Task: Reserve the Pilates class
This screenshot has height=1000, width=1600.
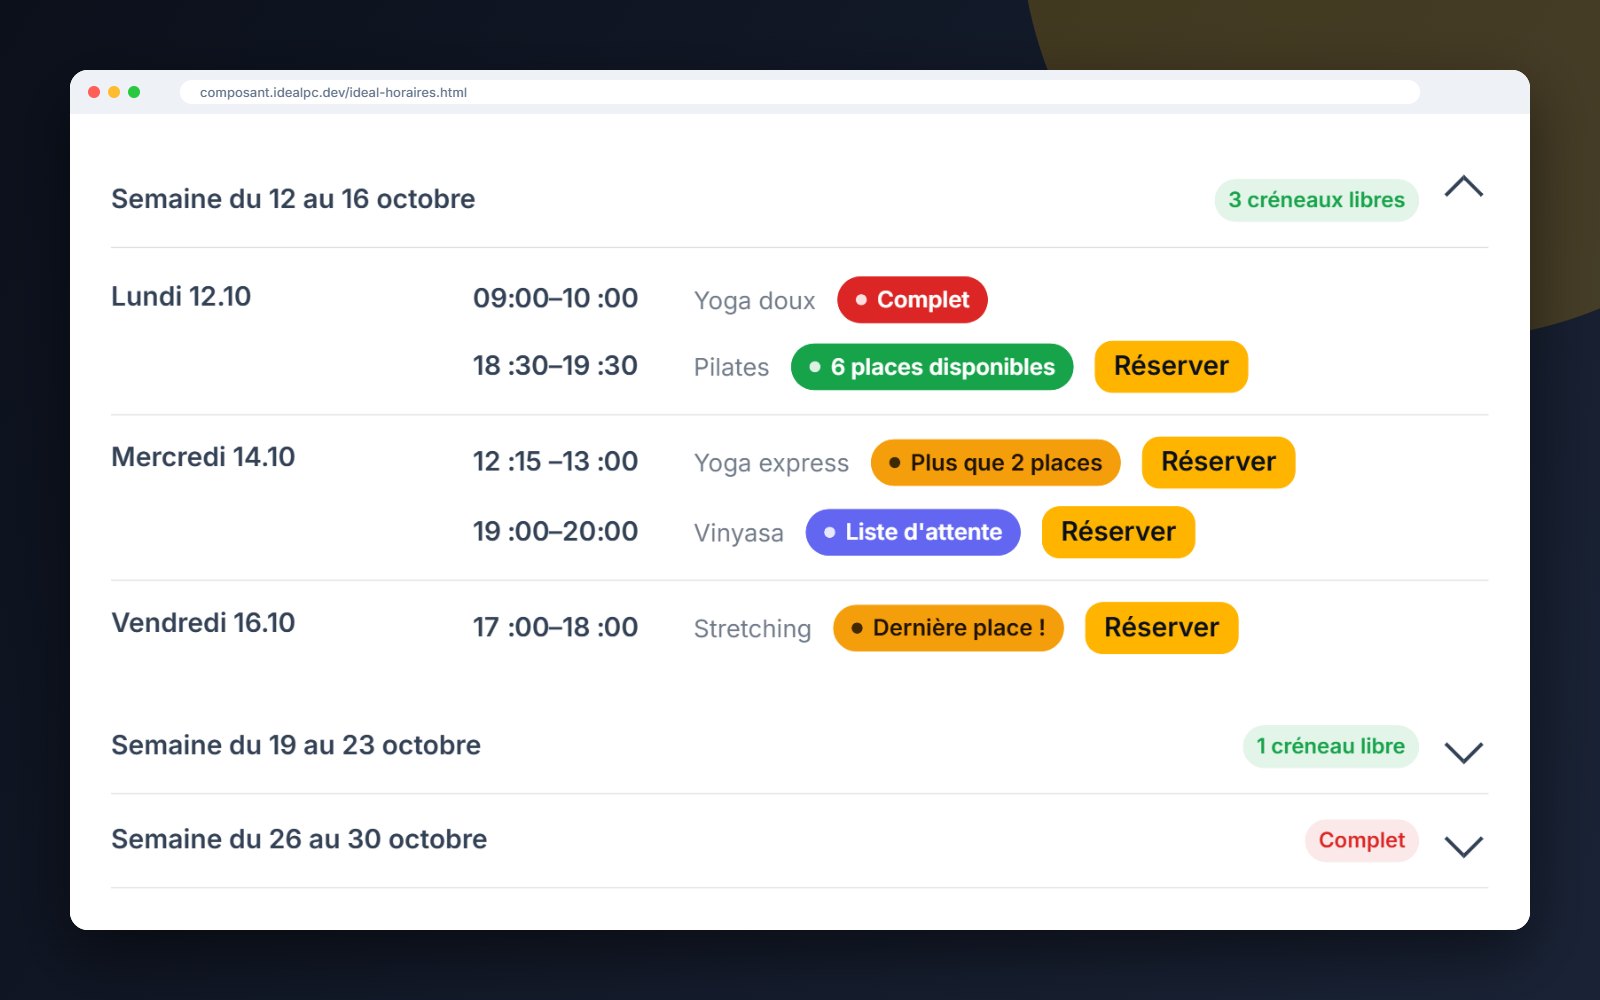Action: [x=1171, y=367]
